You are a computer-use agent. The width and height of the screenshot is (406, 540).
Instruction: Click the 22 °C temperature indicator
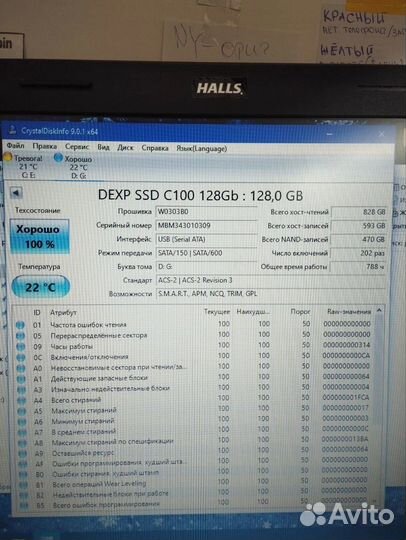coord(41,287)
